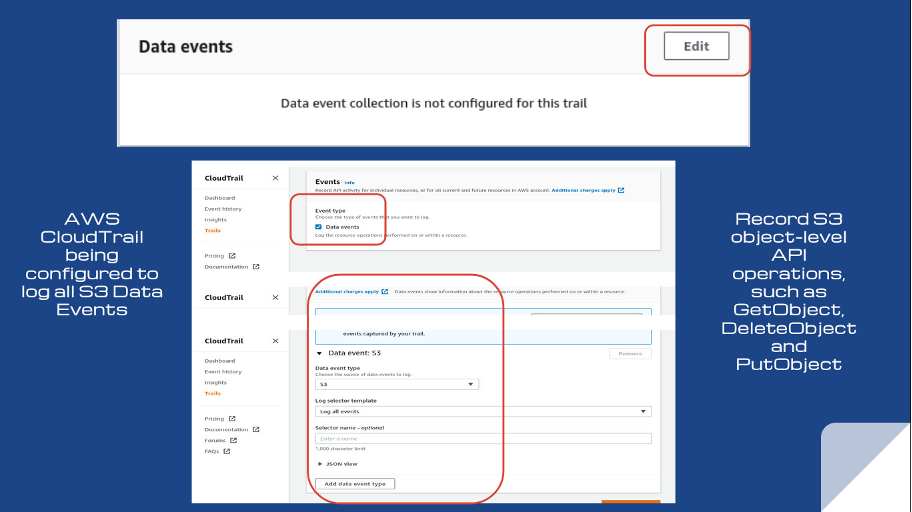Go to Insights in the sidebar listing FAQs
The image size is (912, 512).
tap(216, 382)
